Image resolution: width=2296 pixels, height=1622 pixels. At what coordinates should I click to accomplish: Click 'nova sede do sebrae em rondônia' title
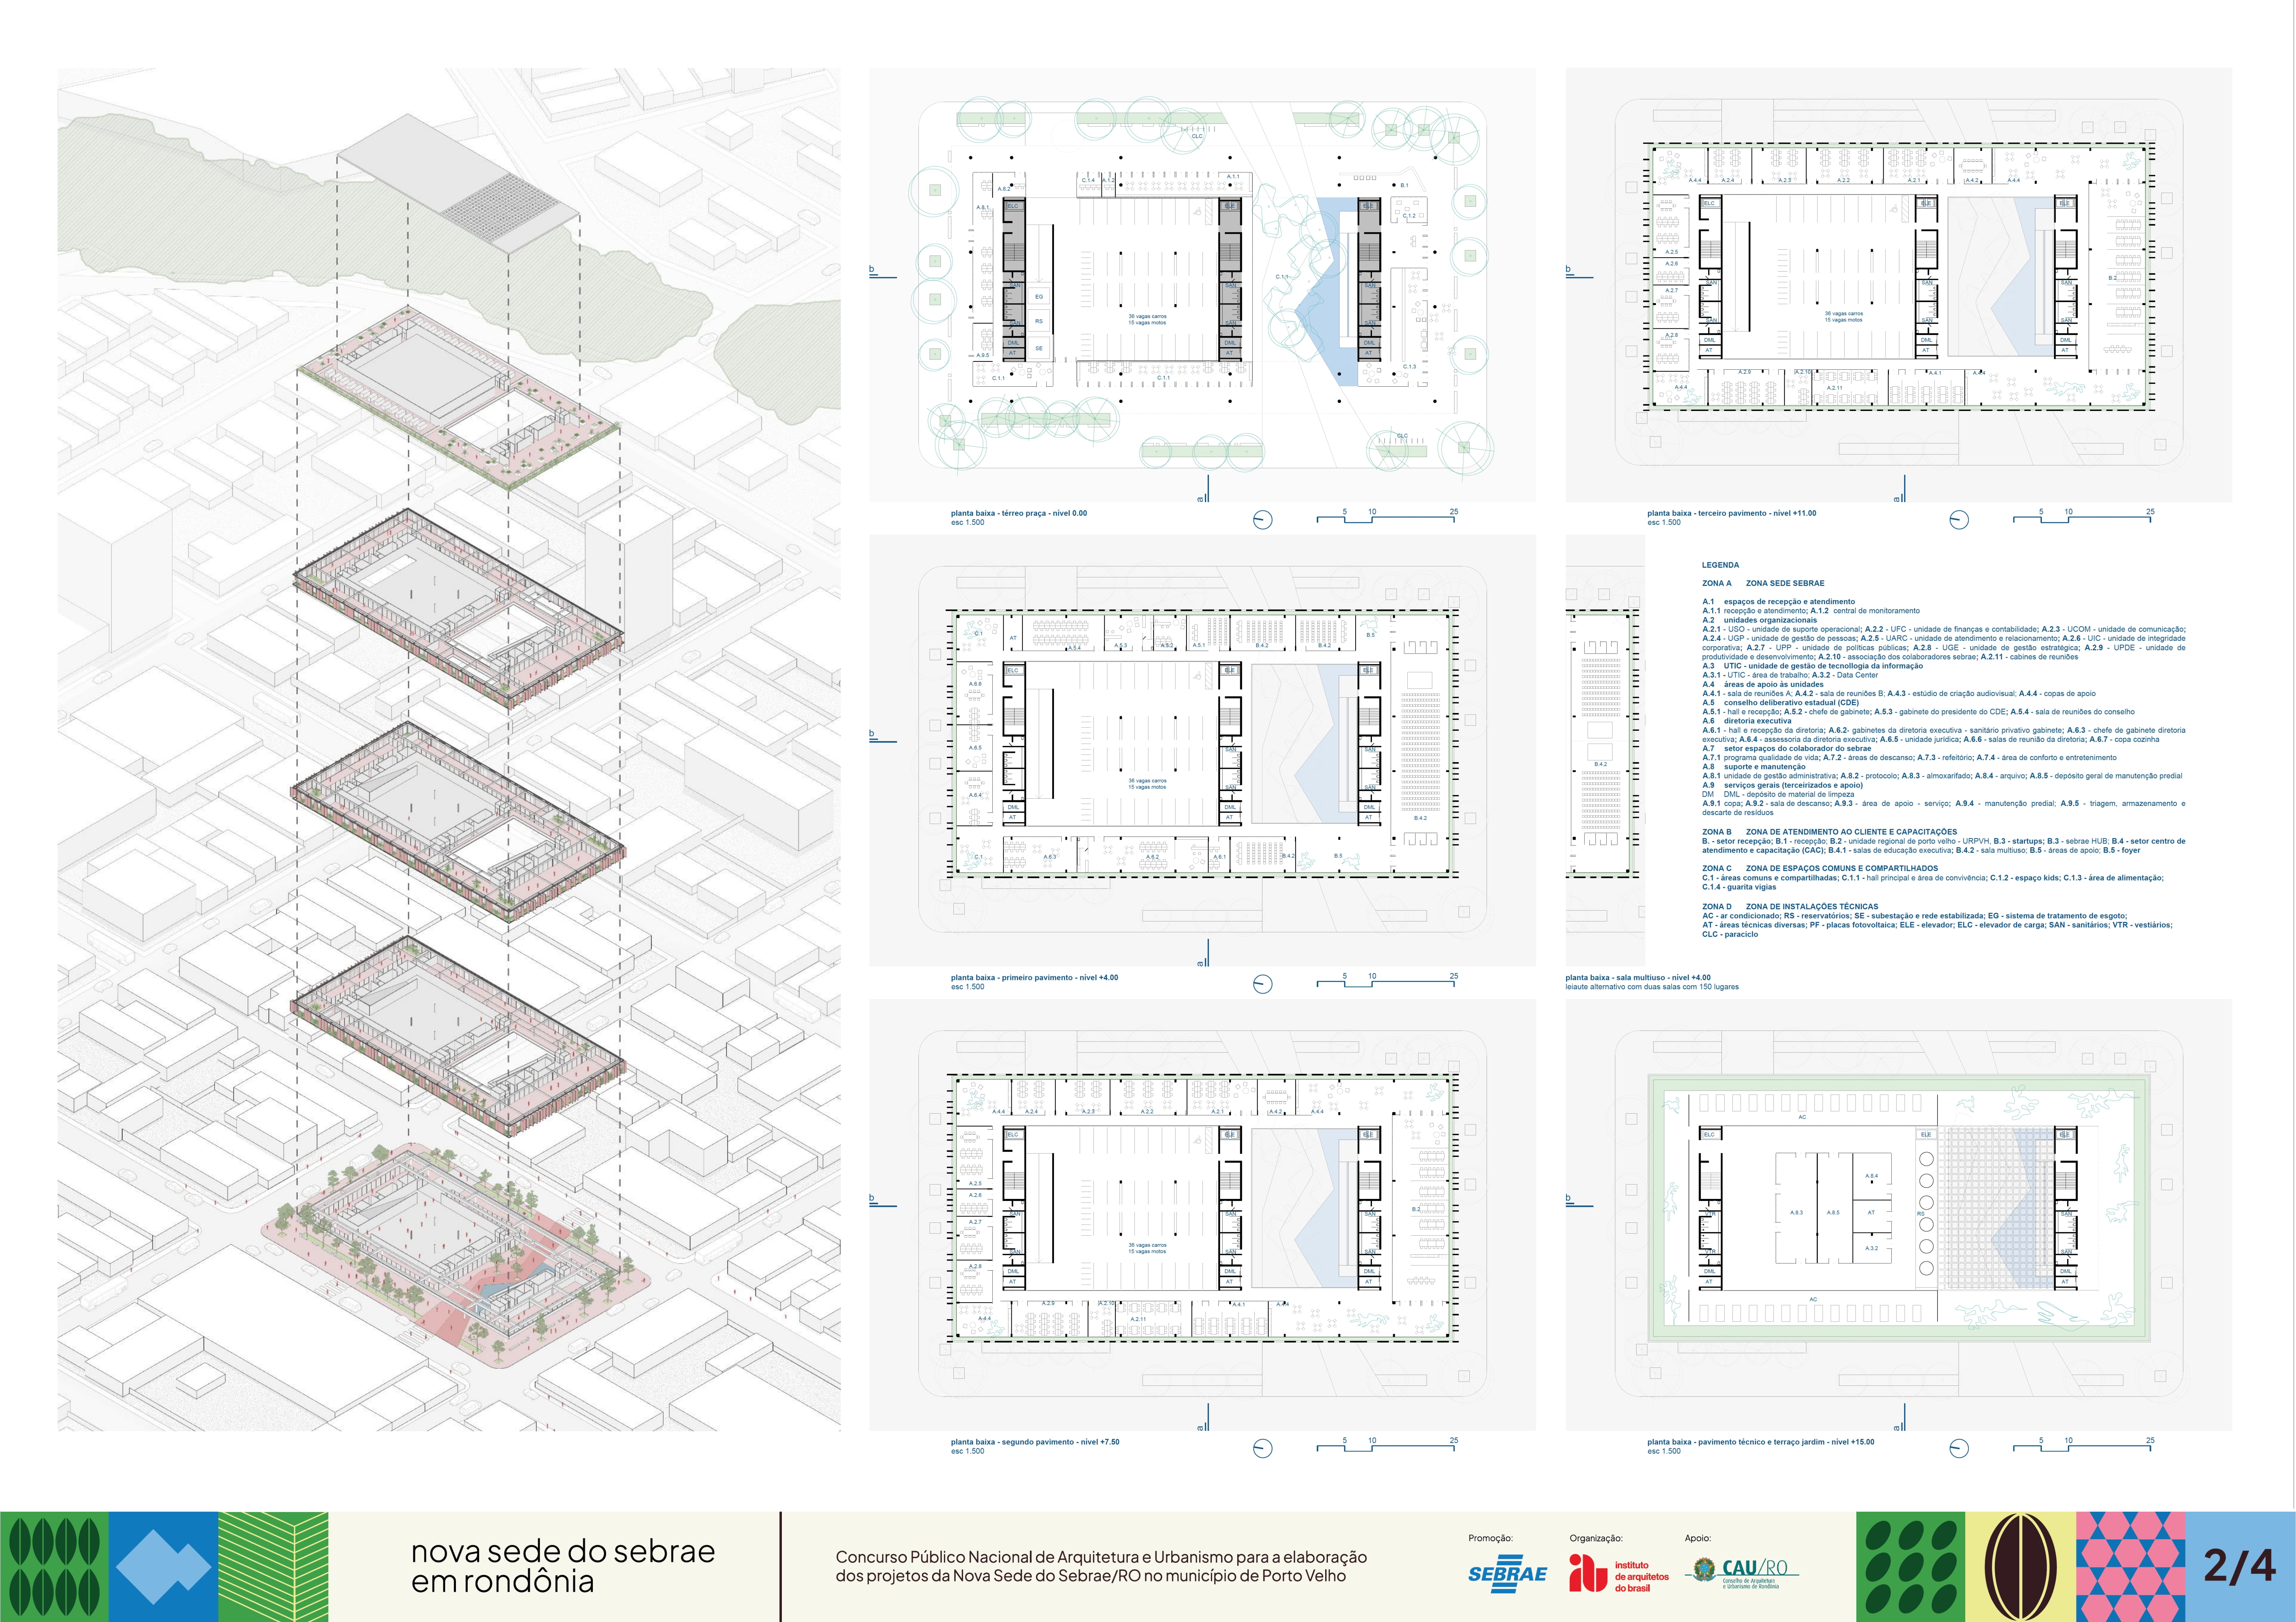(x=563, y=1566)
